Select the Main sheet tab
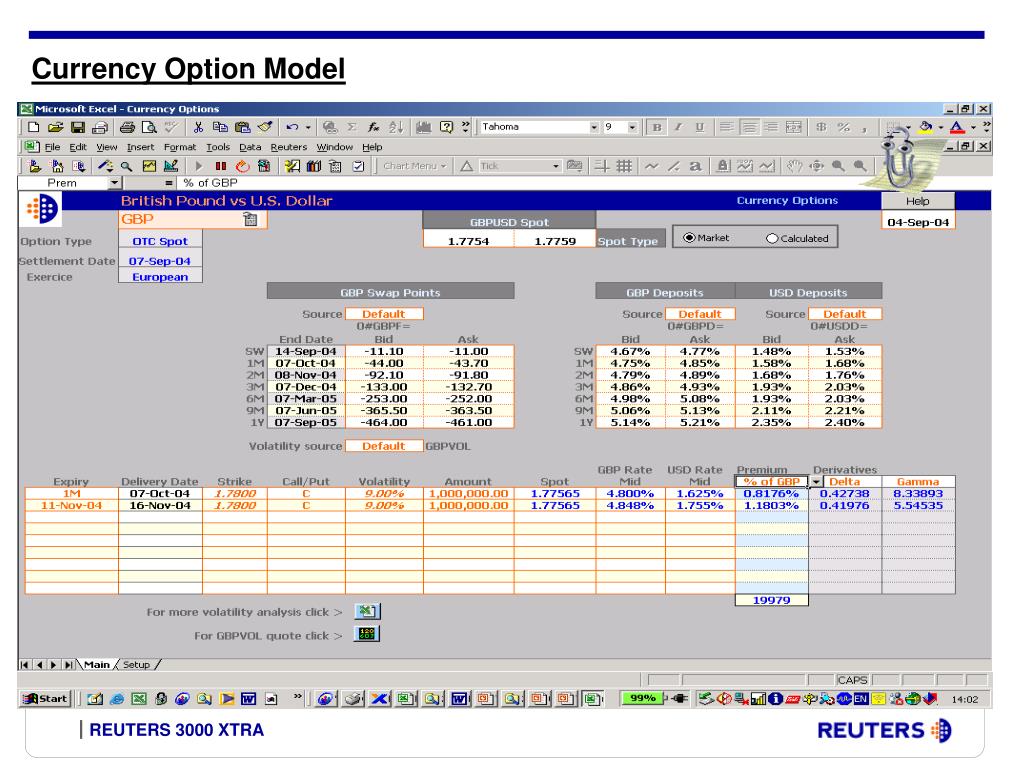1024x768 pixels. point(97,665)
